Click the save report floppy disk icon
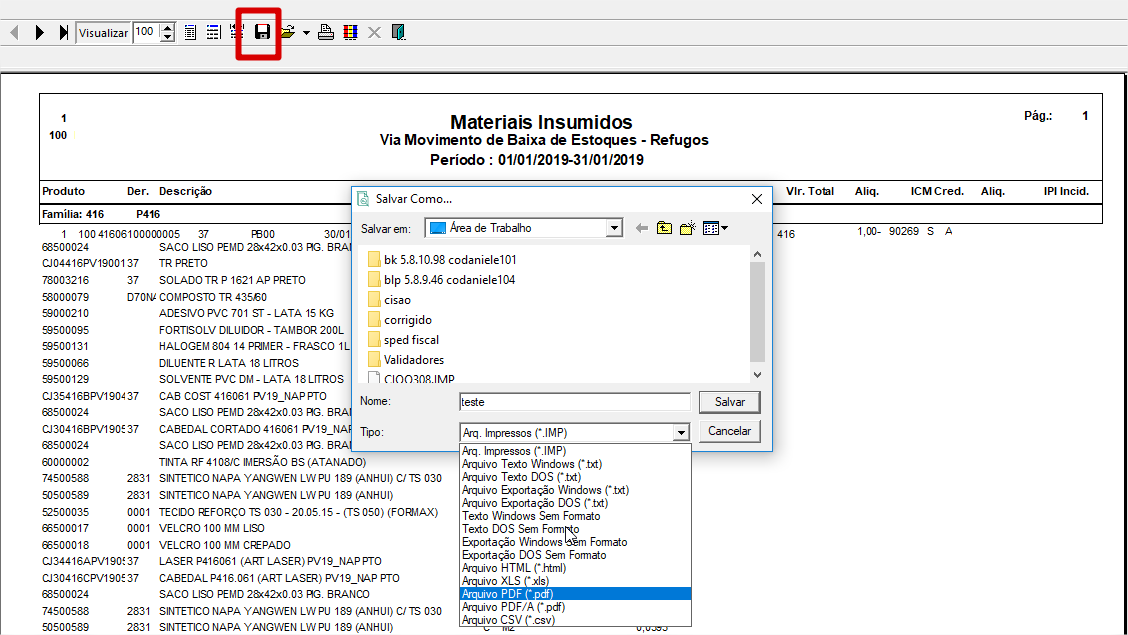This screenshot has height=635, width=1128. [262, 32]
